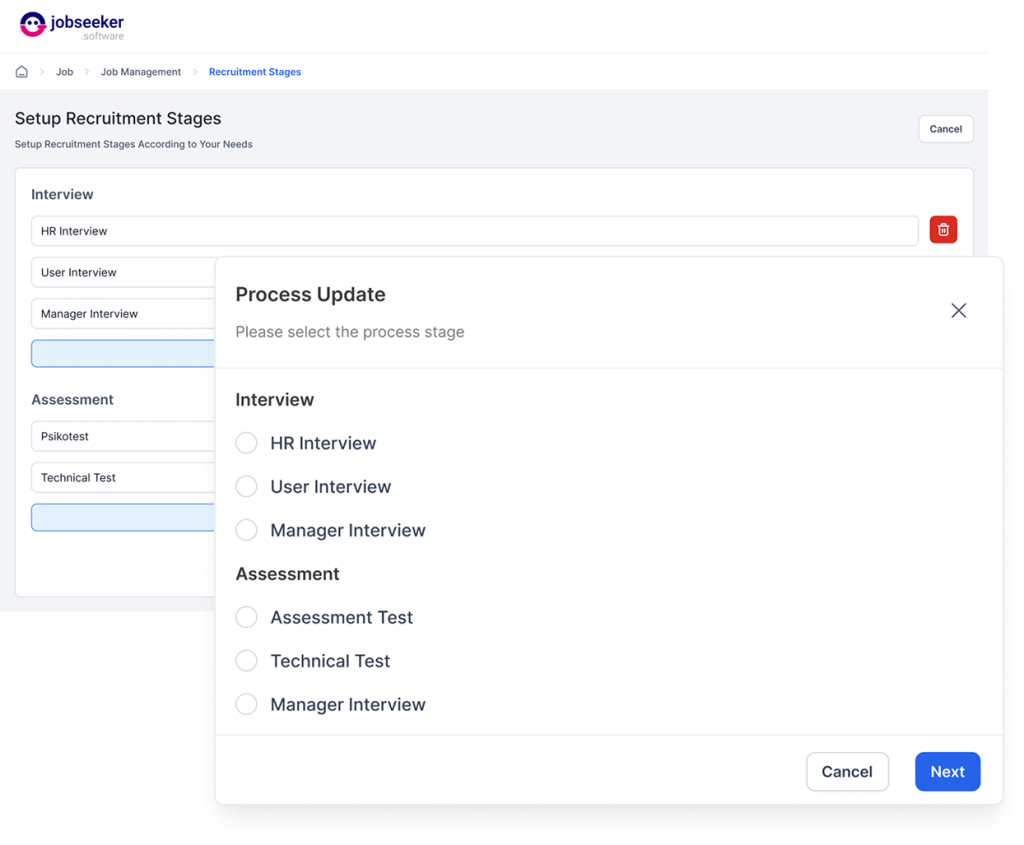
Task: Open the Job breadcrumb link
Action: tap(64, 72)
